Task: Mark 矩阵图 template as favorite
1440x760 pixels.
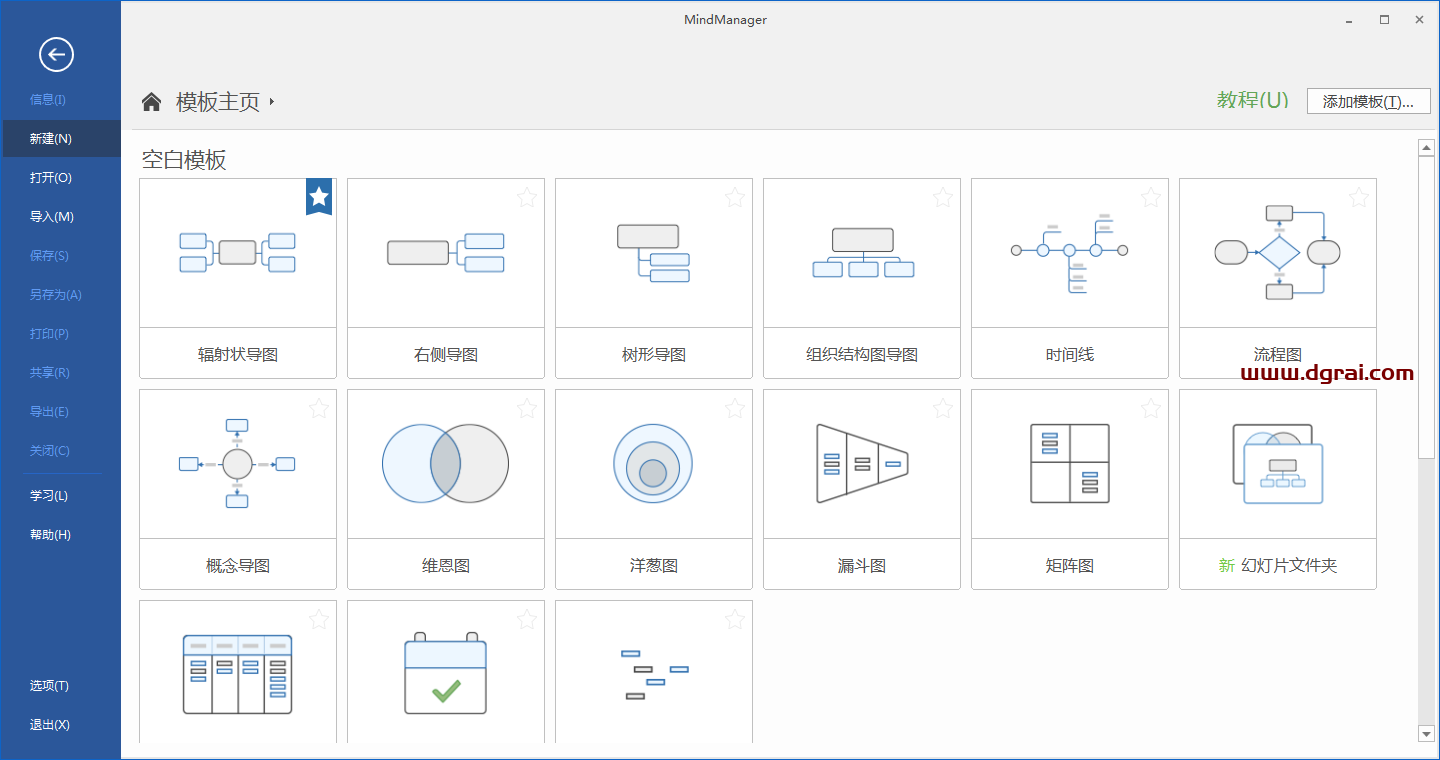Action: (x=1151, y=409)
